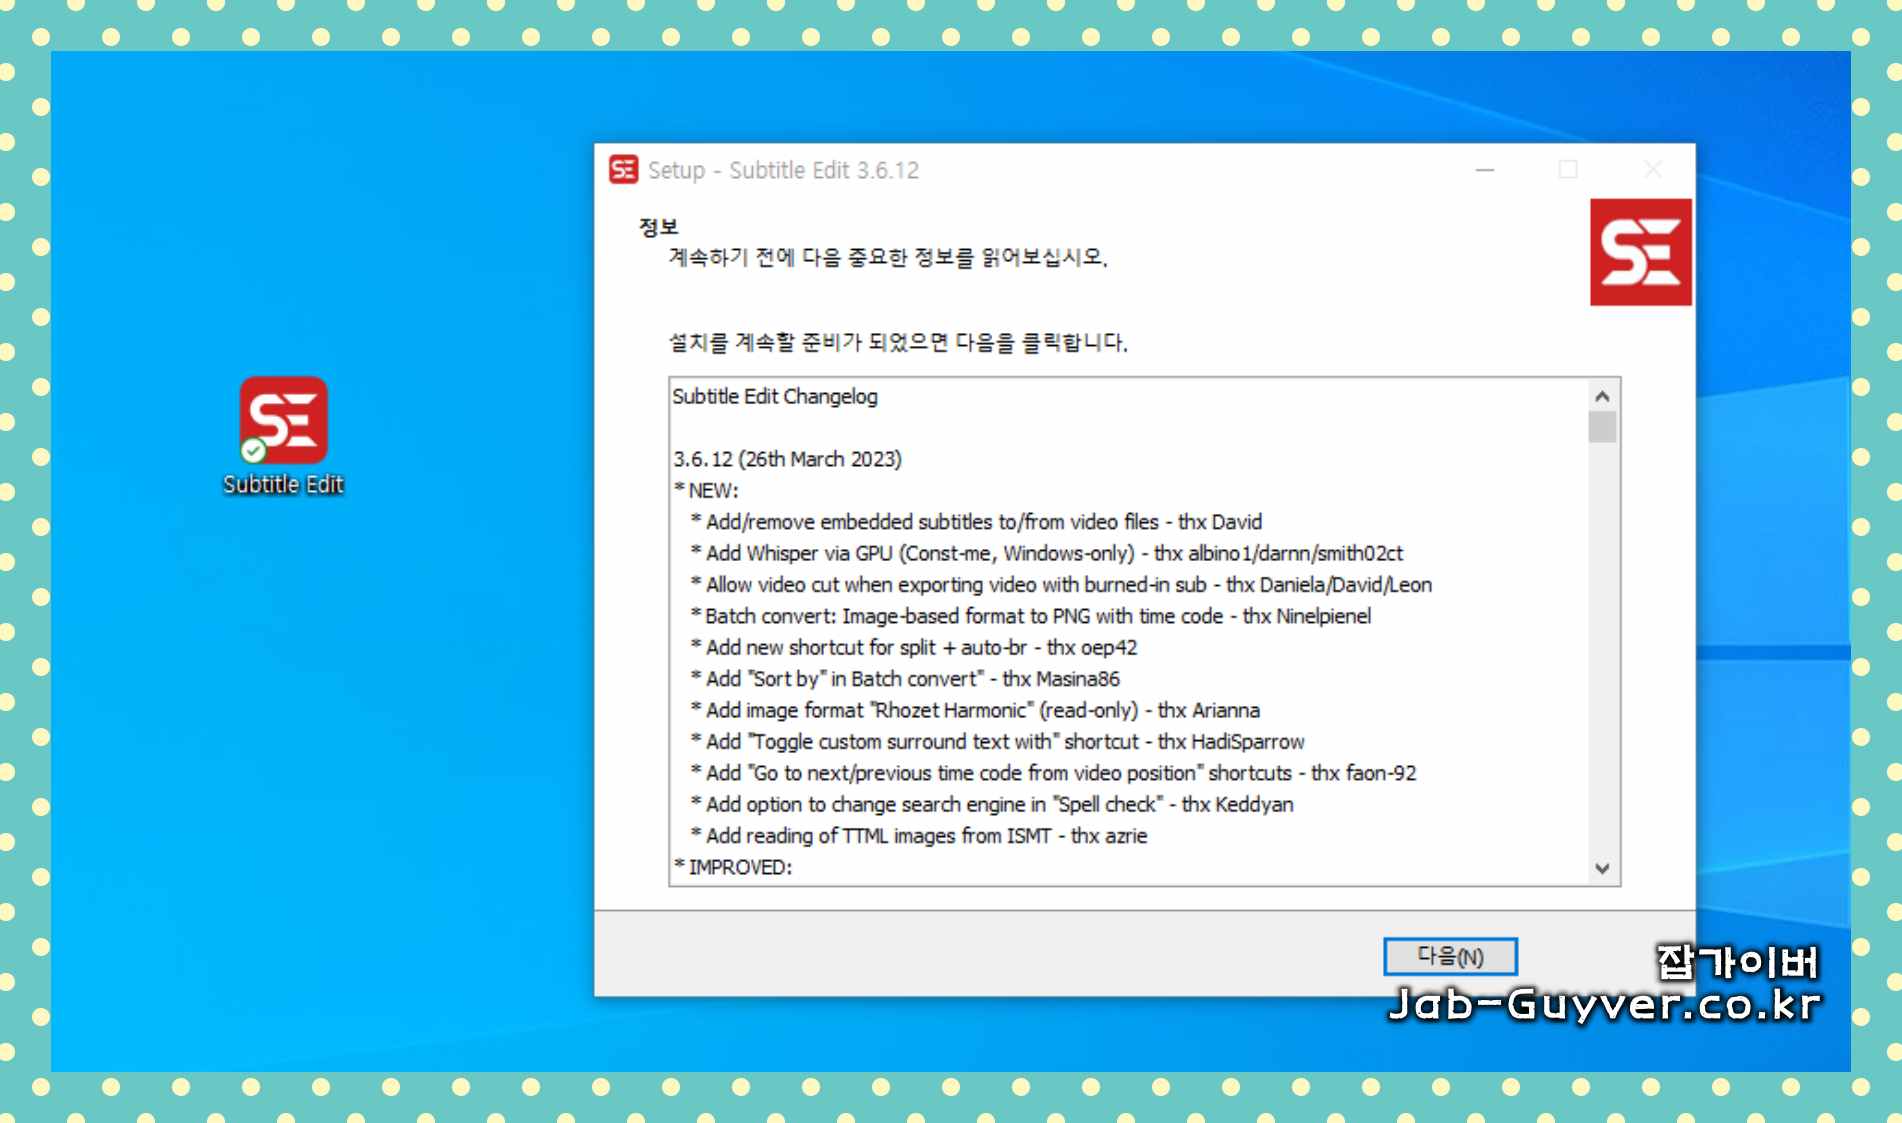This screenshot has width=1902, height=1123.
Task: Click the 'Subtitle Edit Changelog' heading line
Action: pyautogui.click(x=775, y=396)
